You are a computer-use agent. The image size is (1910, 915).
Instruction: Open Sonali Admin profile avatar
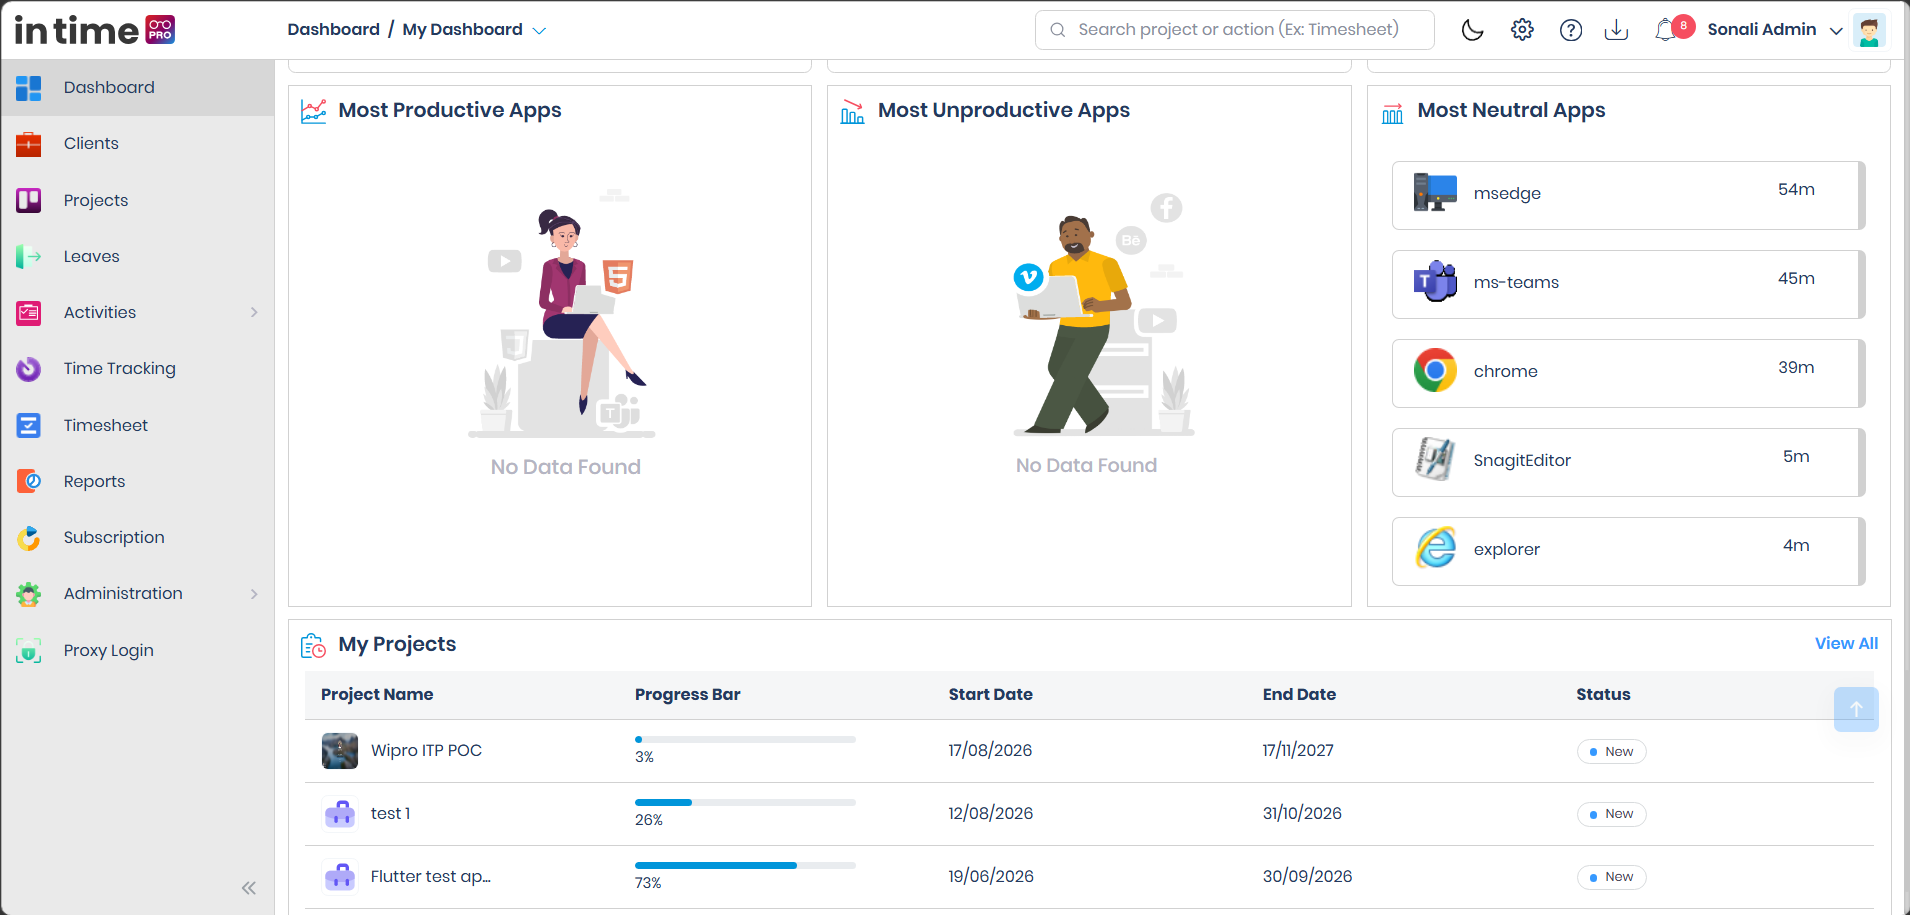click(x=1869, y=30)
